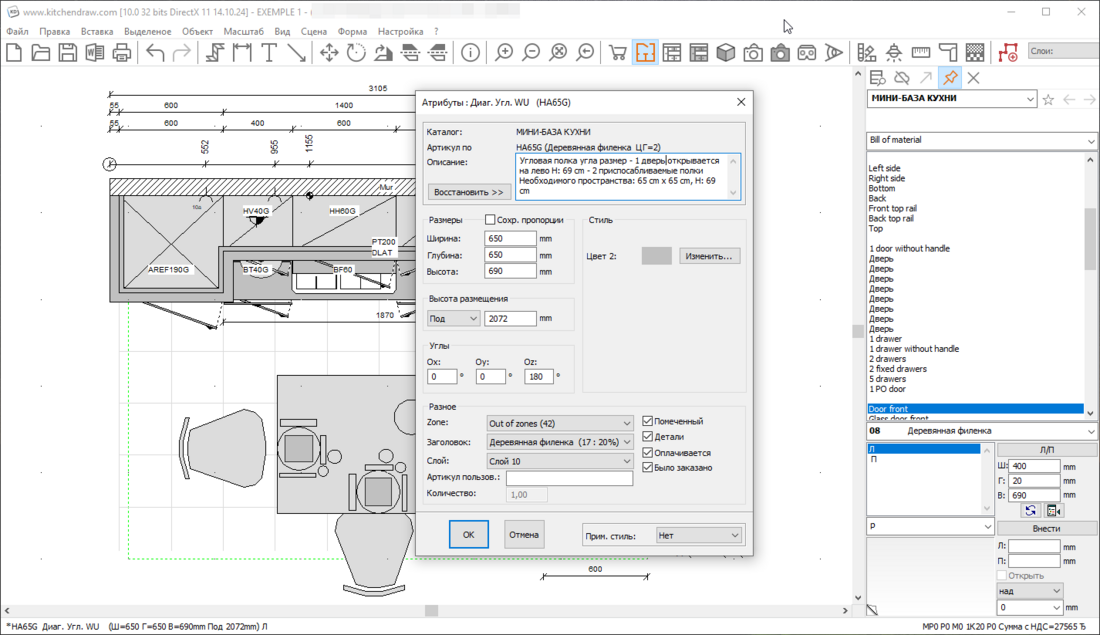Click the Oz angle field showing 180
Viewport: 1100px width, 635px height.
[538, 377]
